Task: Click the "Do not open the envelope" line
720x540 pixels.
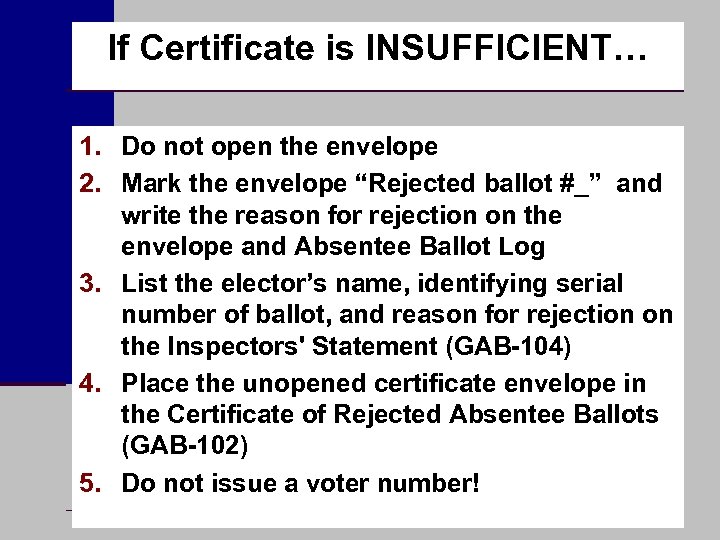Action: click(x=279, y=147)
